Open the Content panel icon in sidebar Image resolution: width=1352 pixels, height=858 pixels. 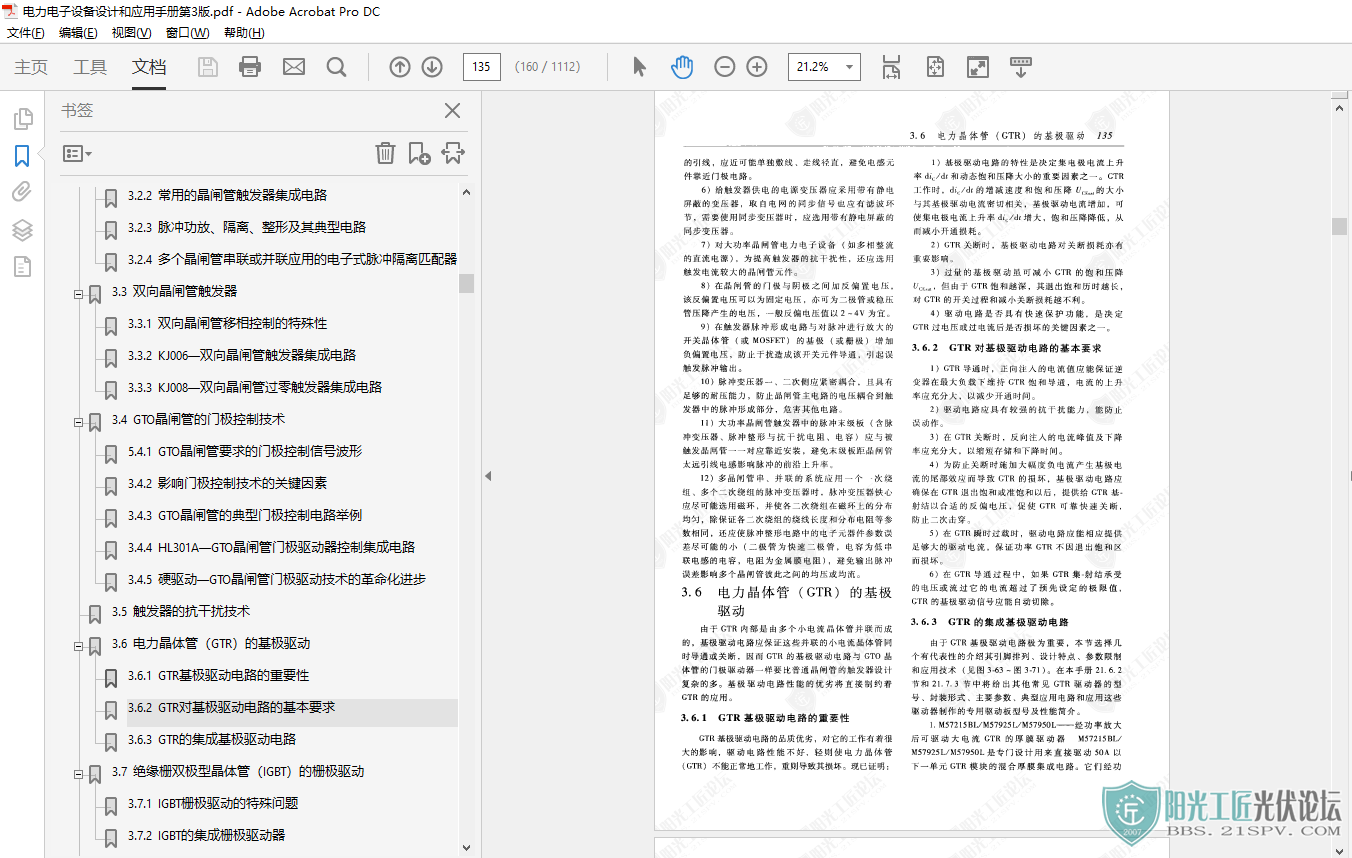[22, 267]
